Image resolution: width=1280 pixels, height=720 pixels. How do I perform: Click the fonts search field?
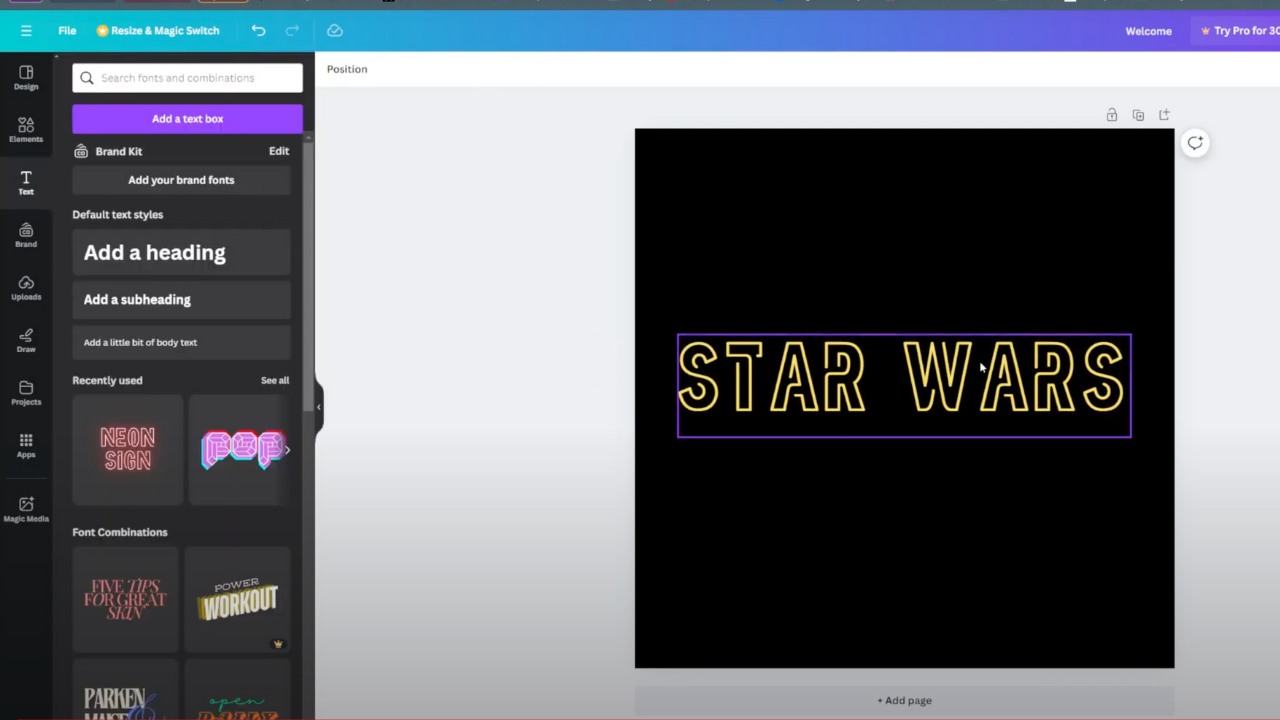[x=187, y=78]
